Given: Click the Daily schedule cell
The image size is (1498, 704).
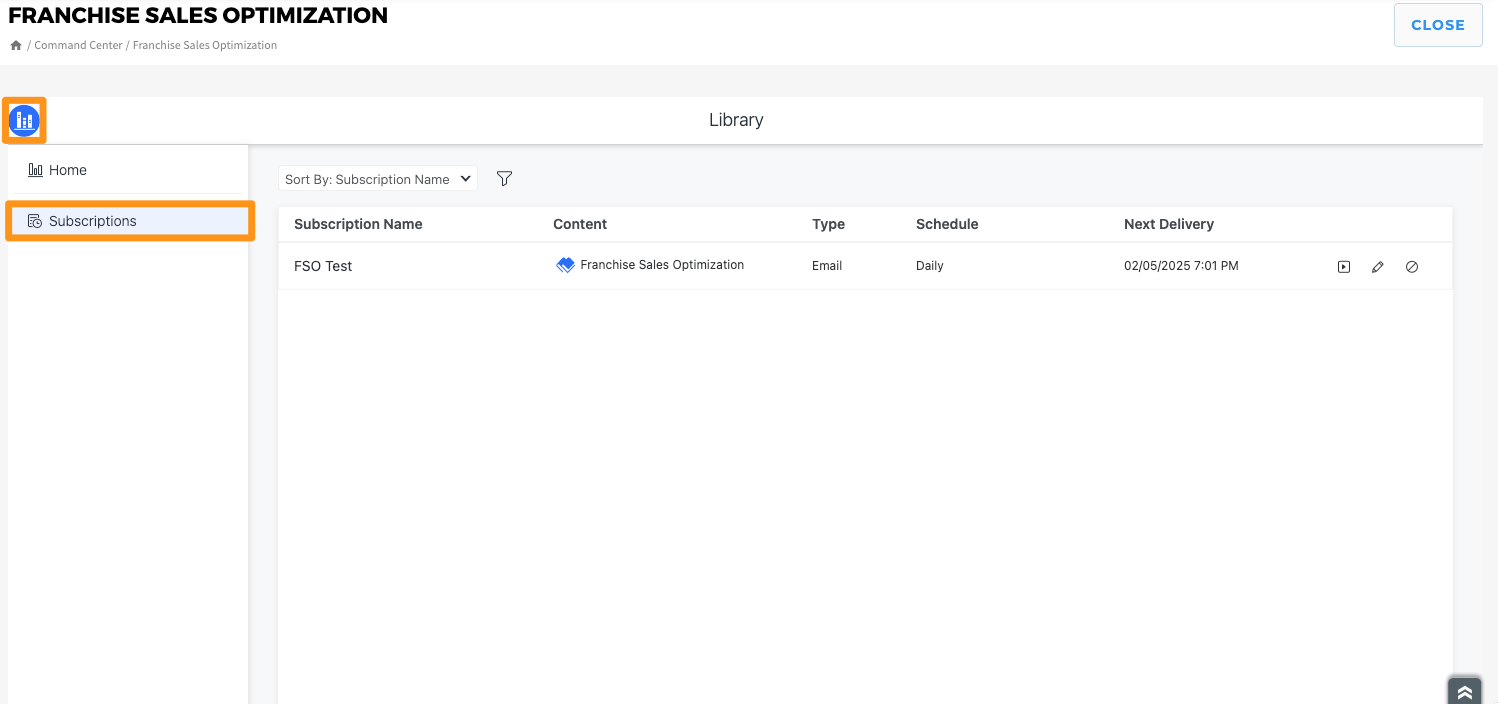Looking at the screenshot, I should point(930,266).
